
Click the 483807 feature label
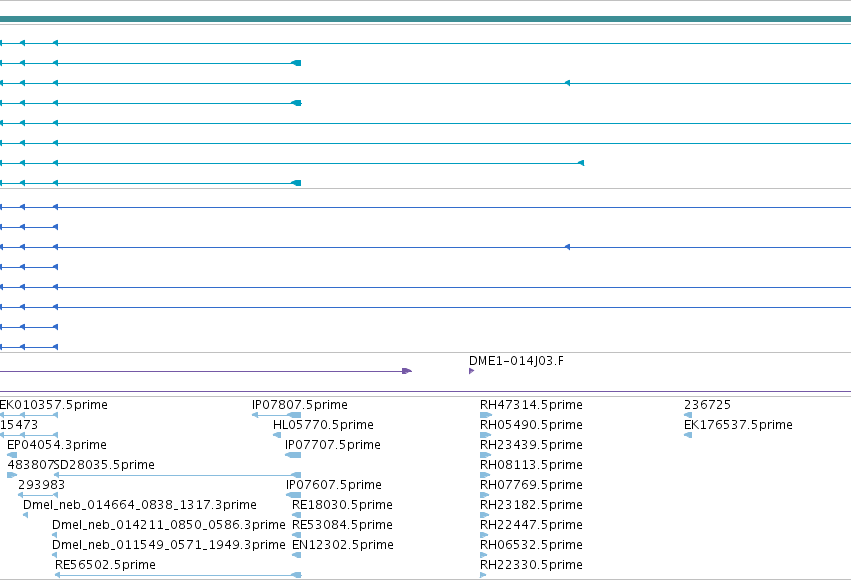31,465
